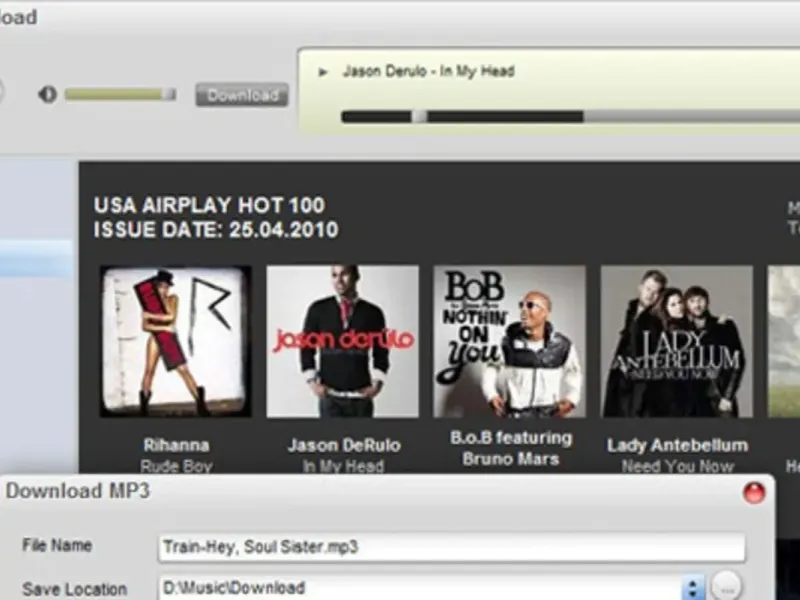Click the USA AIRPLAY HOT 100 heading
800x600 pixels.
[209, 206]
